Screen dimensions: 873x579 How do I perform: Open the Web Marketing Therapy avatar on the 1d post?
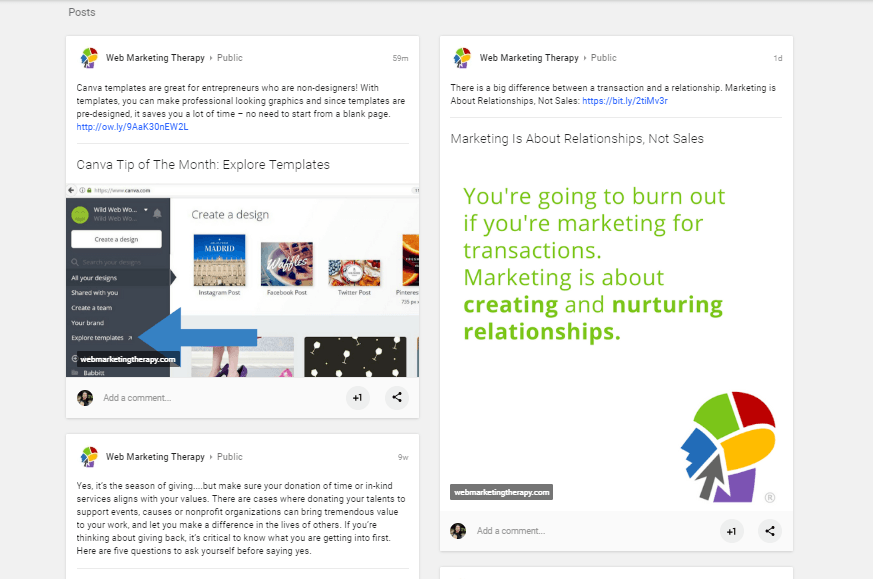click(462, 58)
